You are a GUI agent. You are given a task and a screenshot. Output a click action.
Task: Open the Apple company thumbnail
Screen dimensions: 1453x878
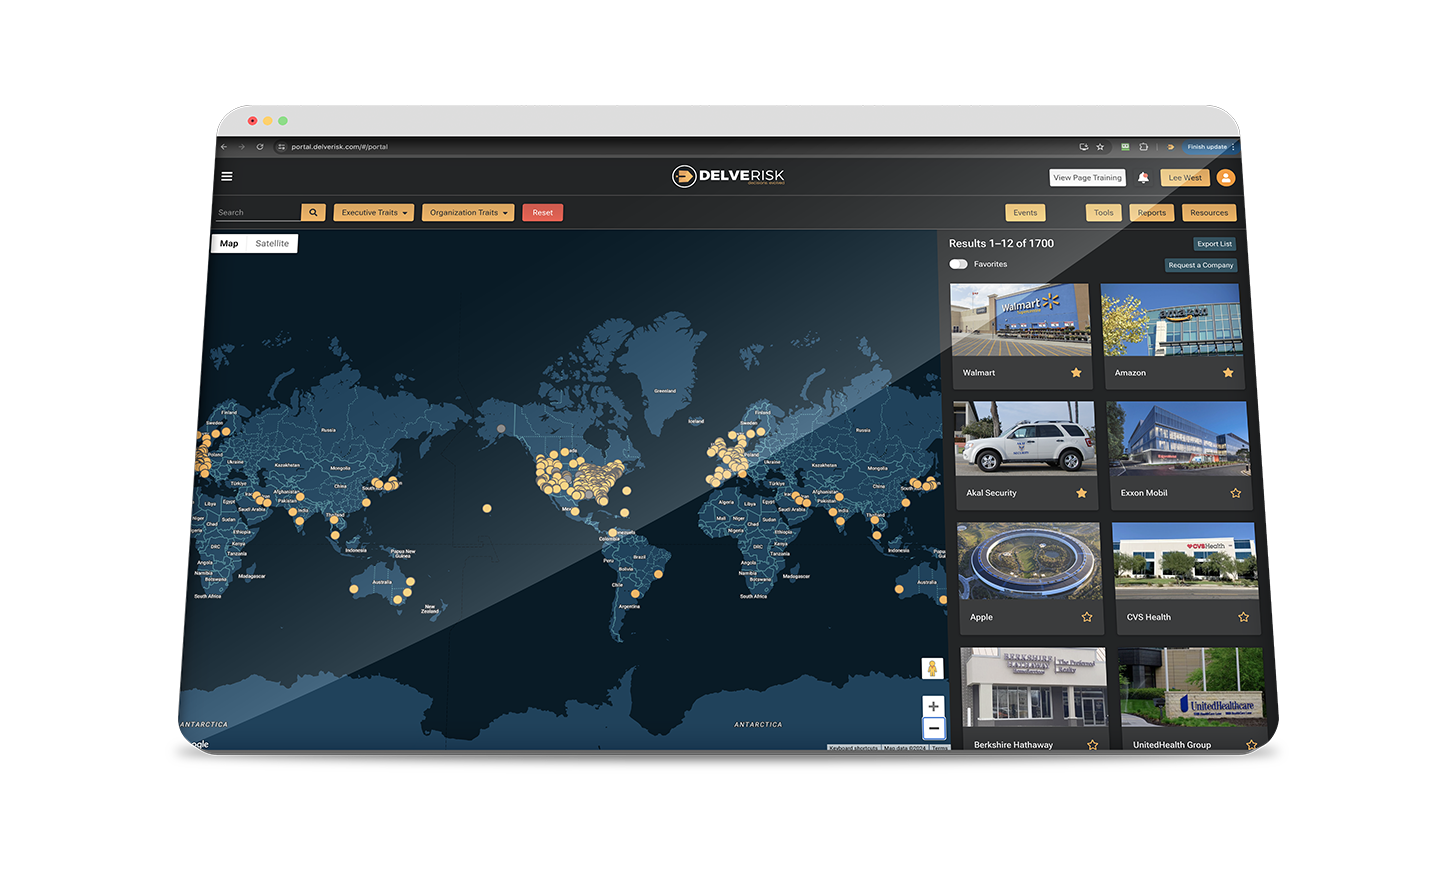[x=1030, y=560]
